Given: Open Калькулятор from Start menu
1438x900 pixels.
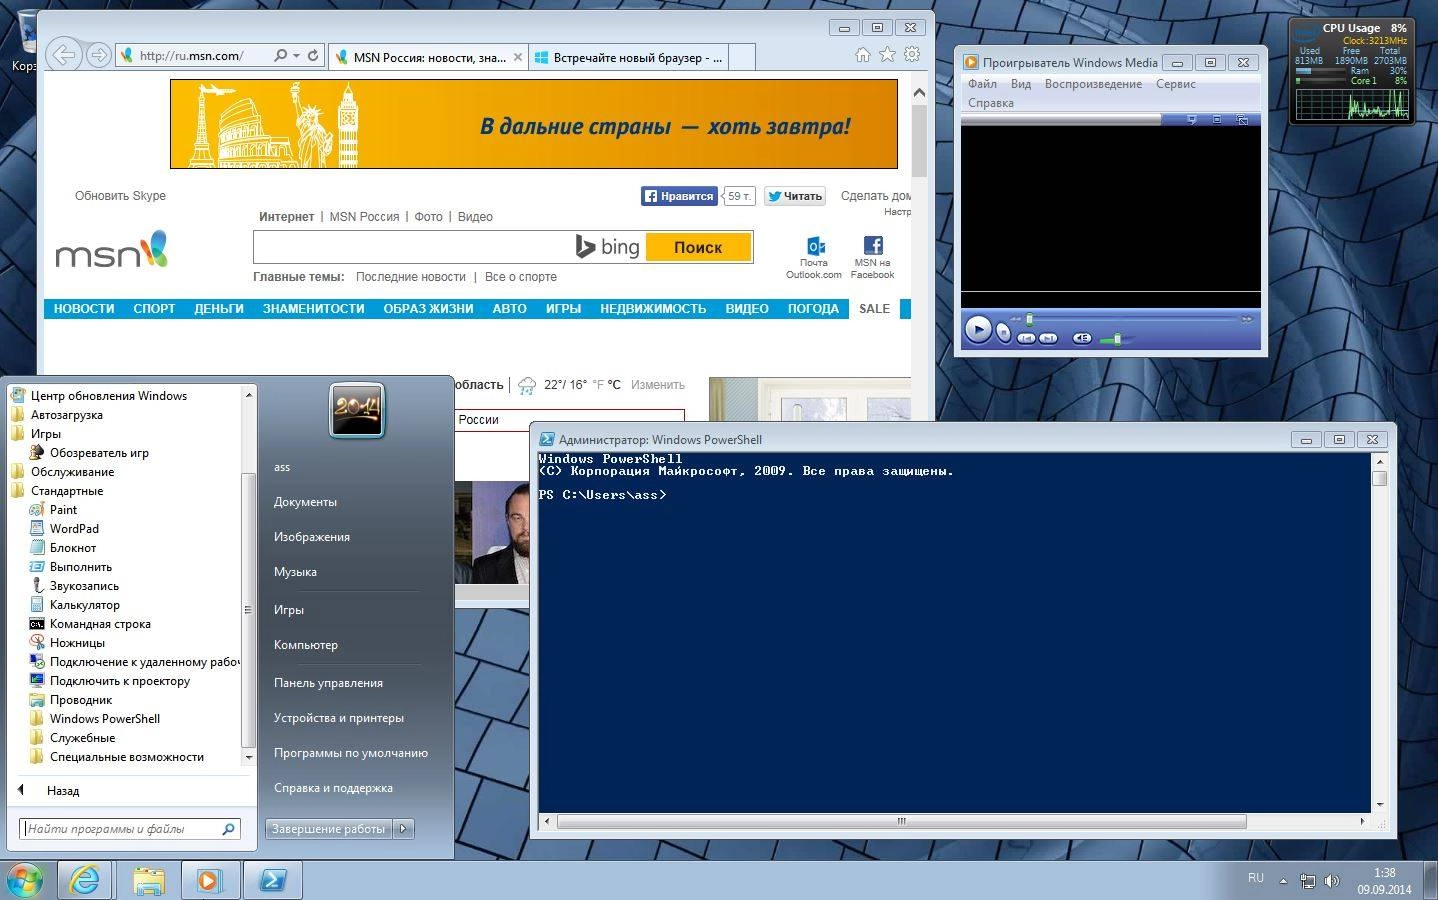Looking at the screenshot, I should click(84, 605).
